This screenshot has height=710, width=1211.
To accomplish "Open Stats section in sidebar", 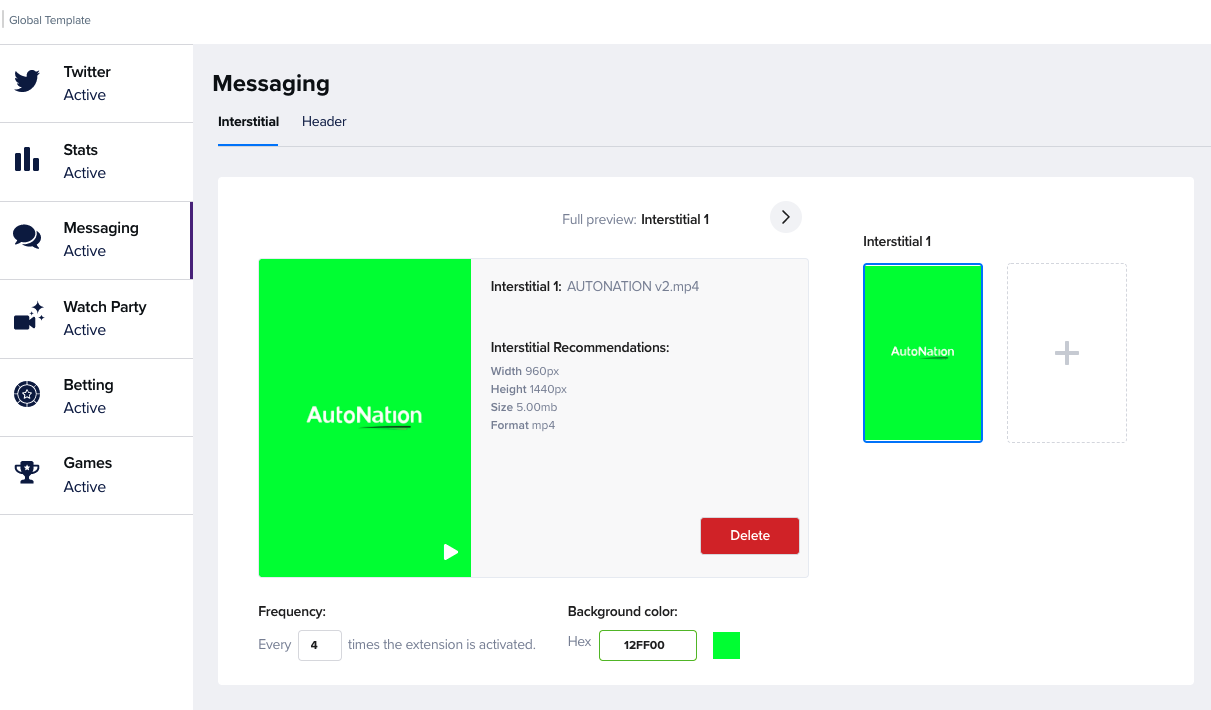I will [x=96, y=161].
